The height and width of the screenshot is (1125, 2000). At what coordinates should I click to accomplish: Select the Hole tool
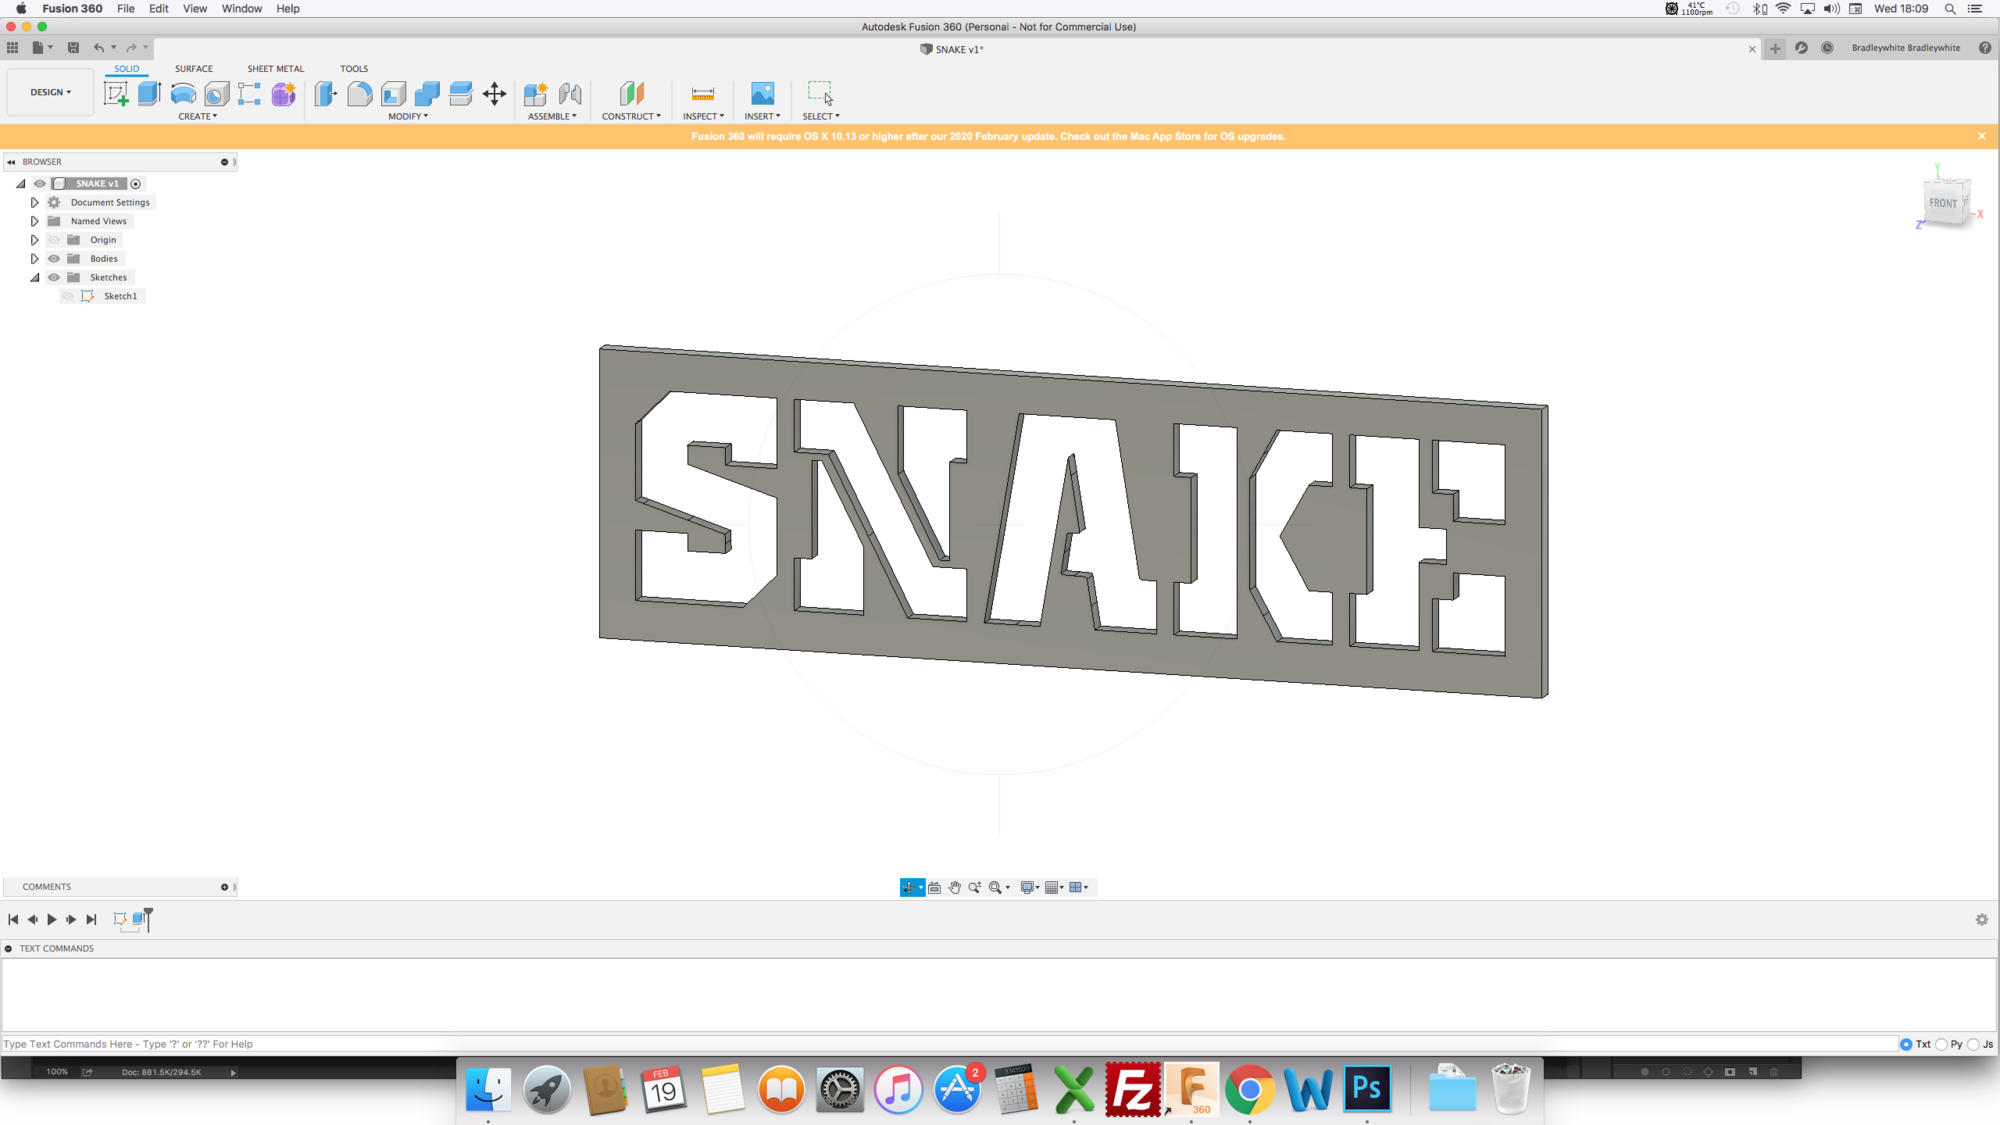[216, 94]
